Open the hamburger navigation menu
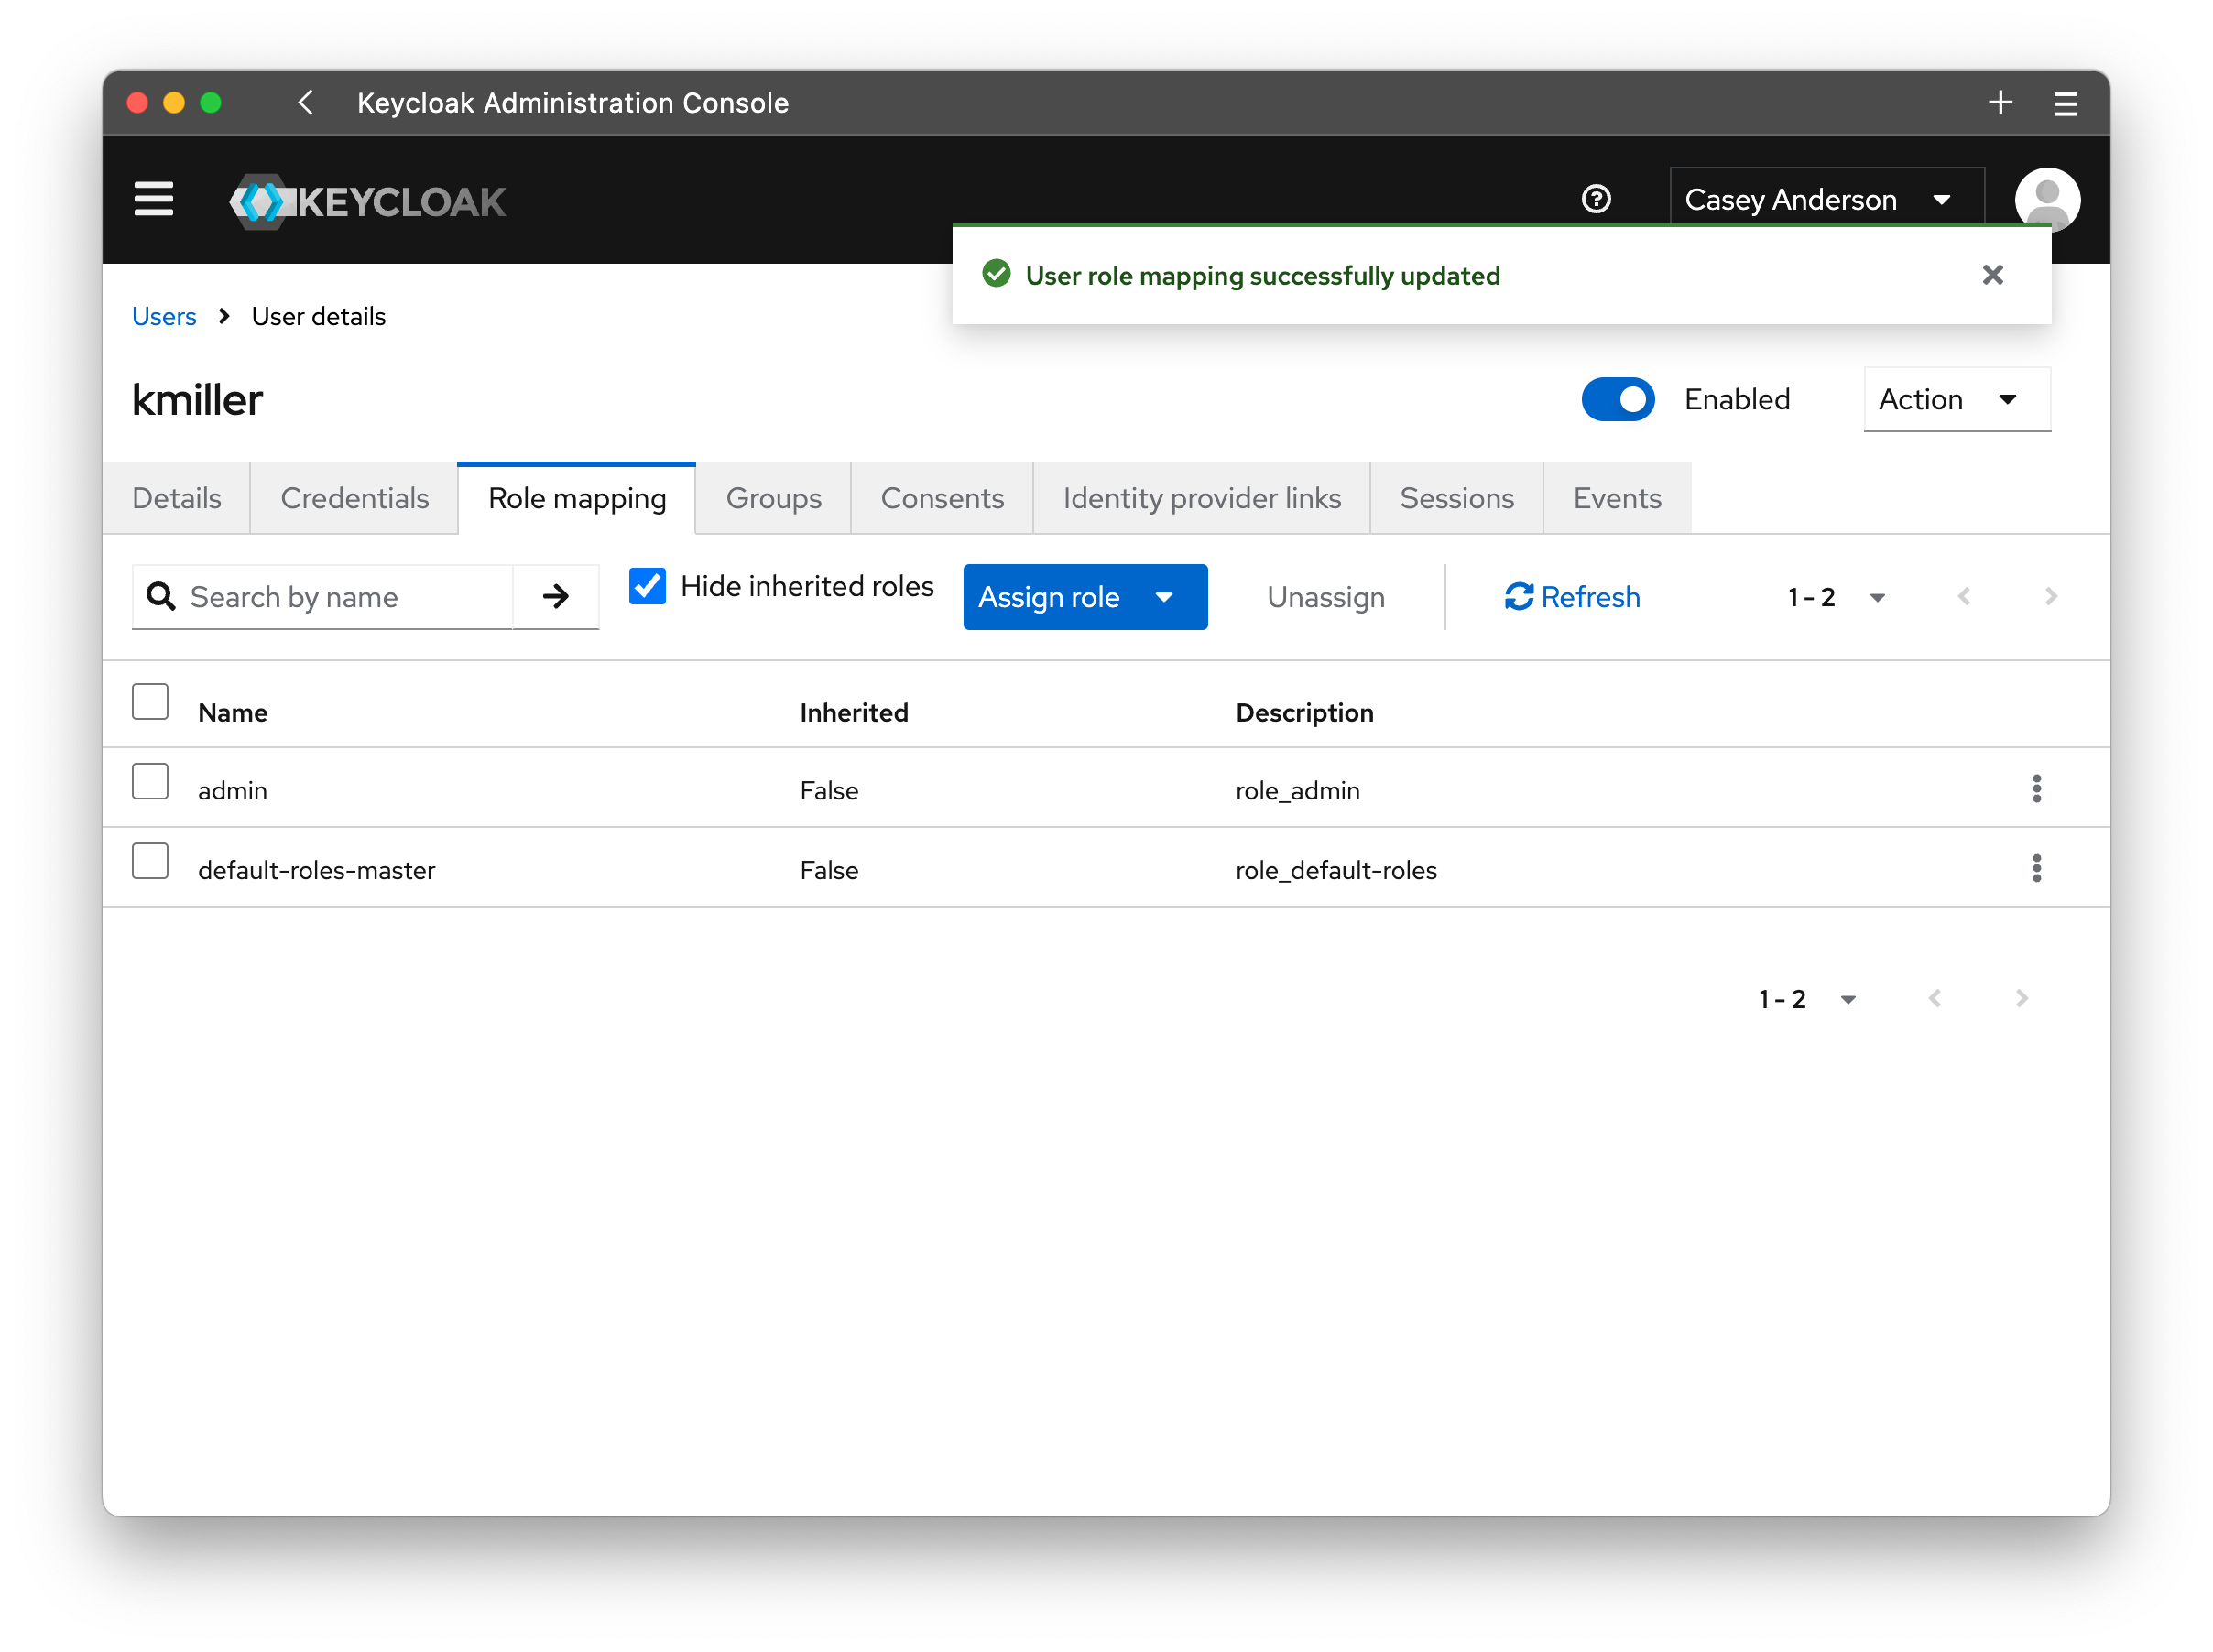The width and height of the screenshot is (2213, 1652). point(153,199)
